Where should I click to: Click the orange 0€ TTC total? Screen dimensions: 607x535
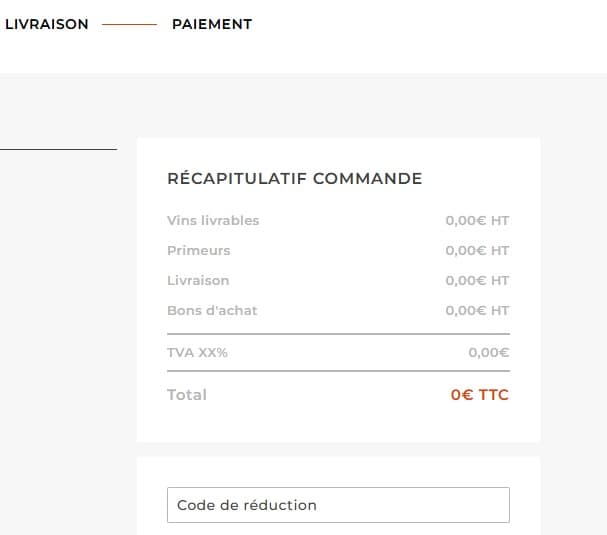tap(479, 395)
